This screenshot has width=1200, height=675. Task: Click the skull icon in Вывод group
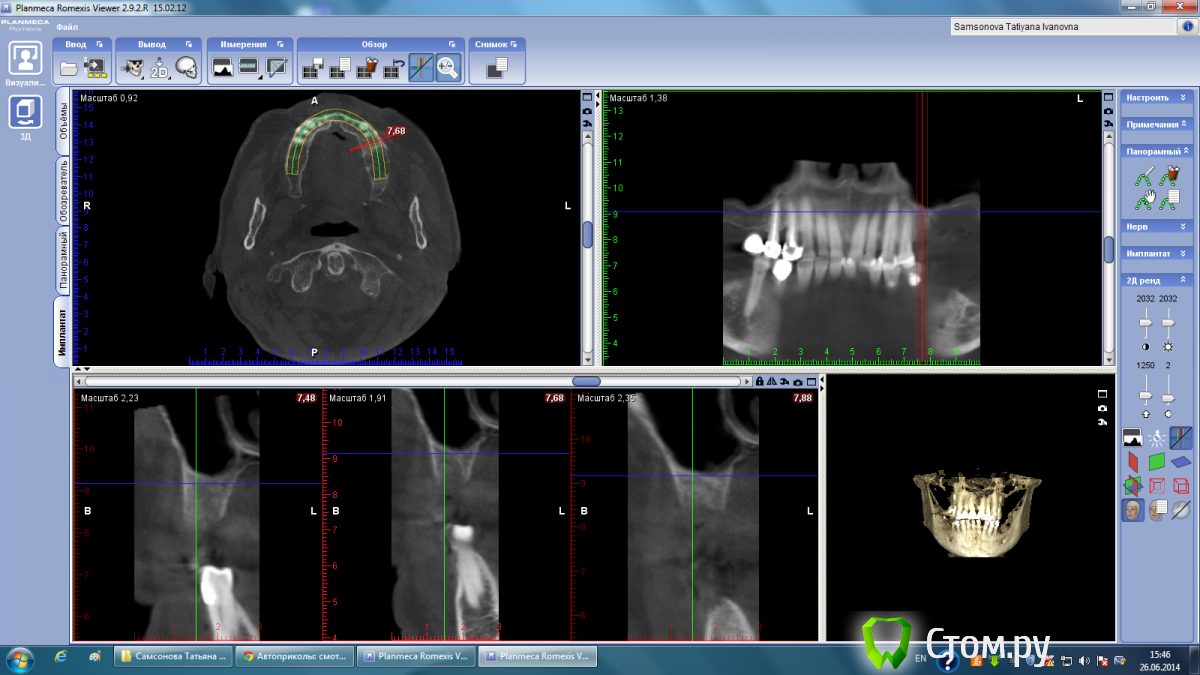point(187,68)
